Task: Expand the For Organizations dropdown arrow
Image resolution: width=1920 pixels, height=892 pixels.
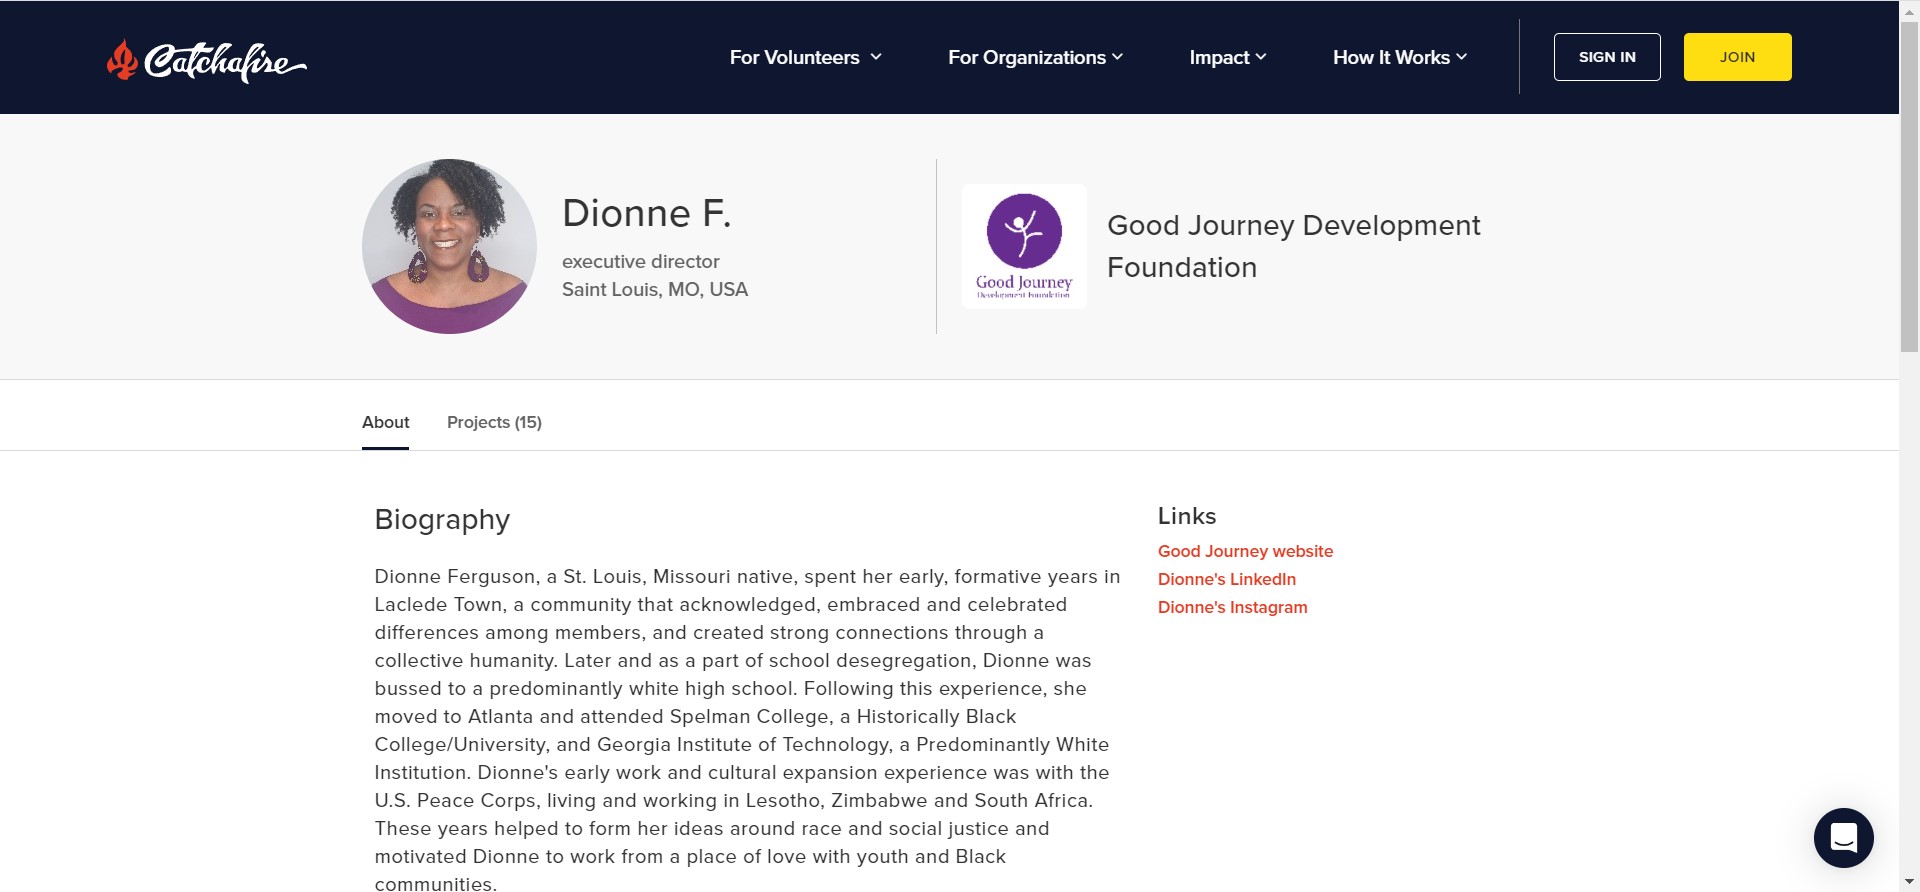Action: tap(1118, 57)
